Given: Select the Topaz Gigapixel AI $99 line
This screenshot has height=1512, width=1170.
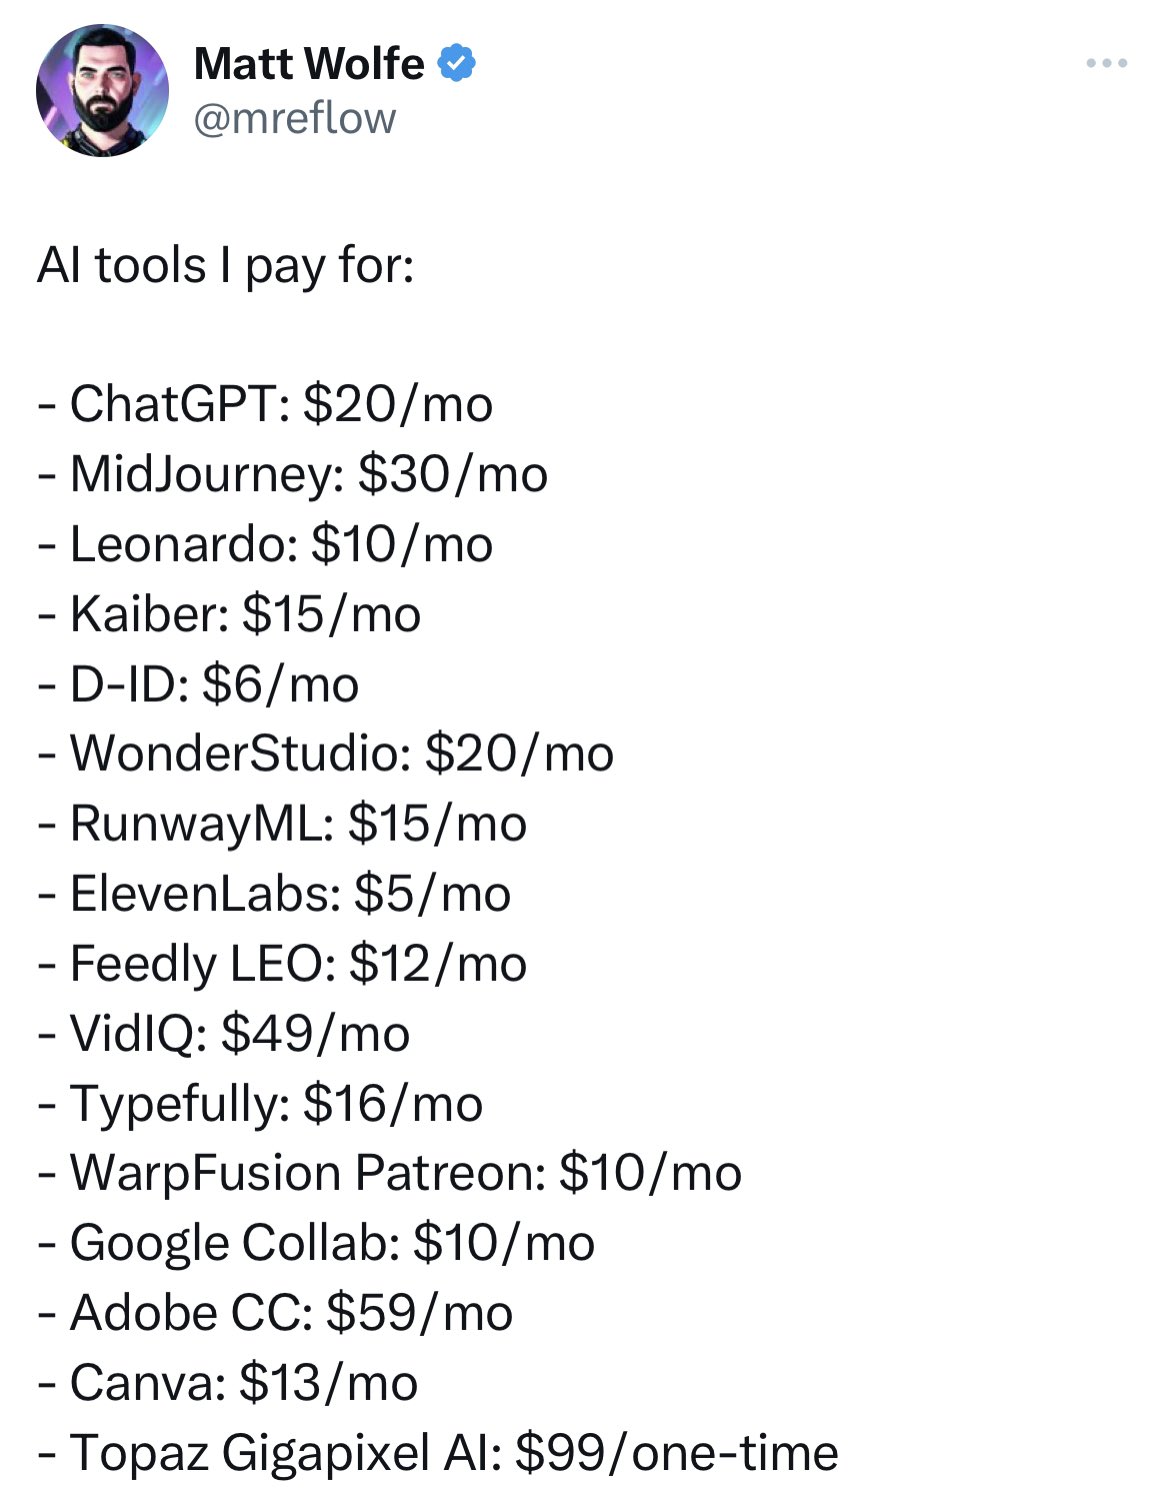Looking at the screenshot, I should pos(438,1453).
